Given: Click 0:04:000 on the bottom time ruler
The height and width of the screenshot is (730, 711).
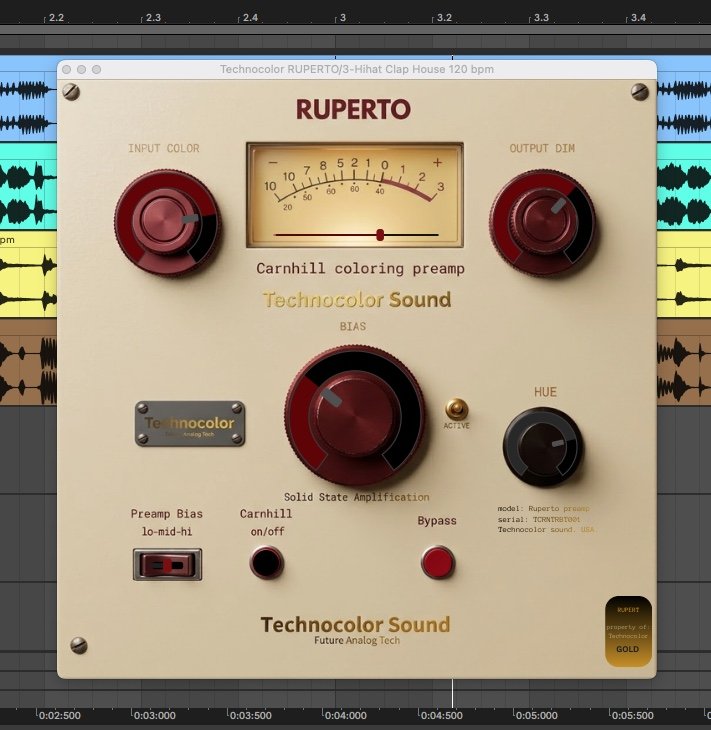Looking at the screenshot, I should tap(345, 715).
